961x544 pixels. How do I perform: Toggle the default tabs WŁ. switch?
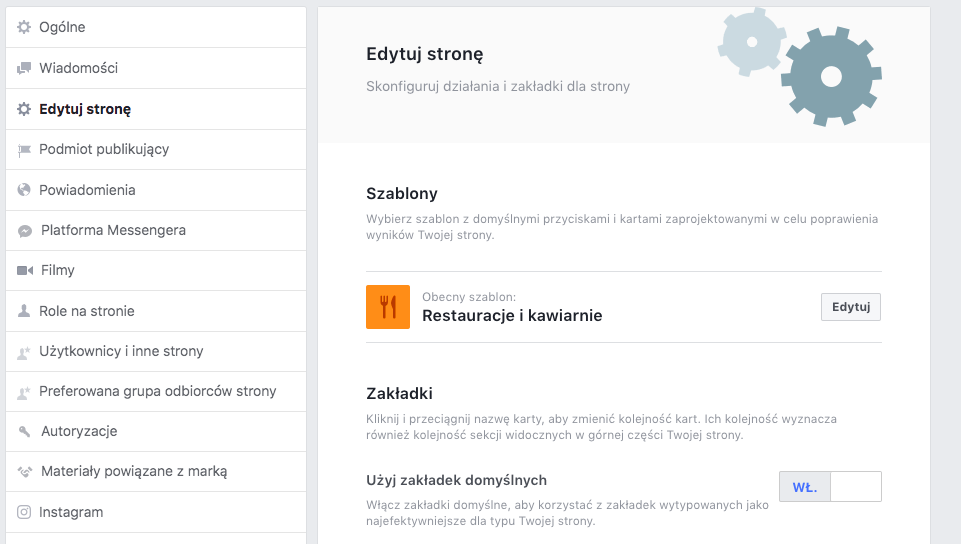click(830, 487)
